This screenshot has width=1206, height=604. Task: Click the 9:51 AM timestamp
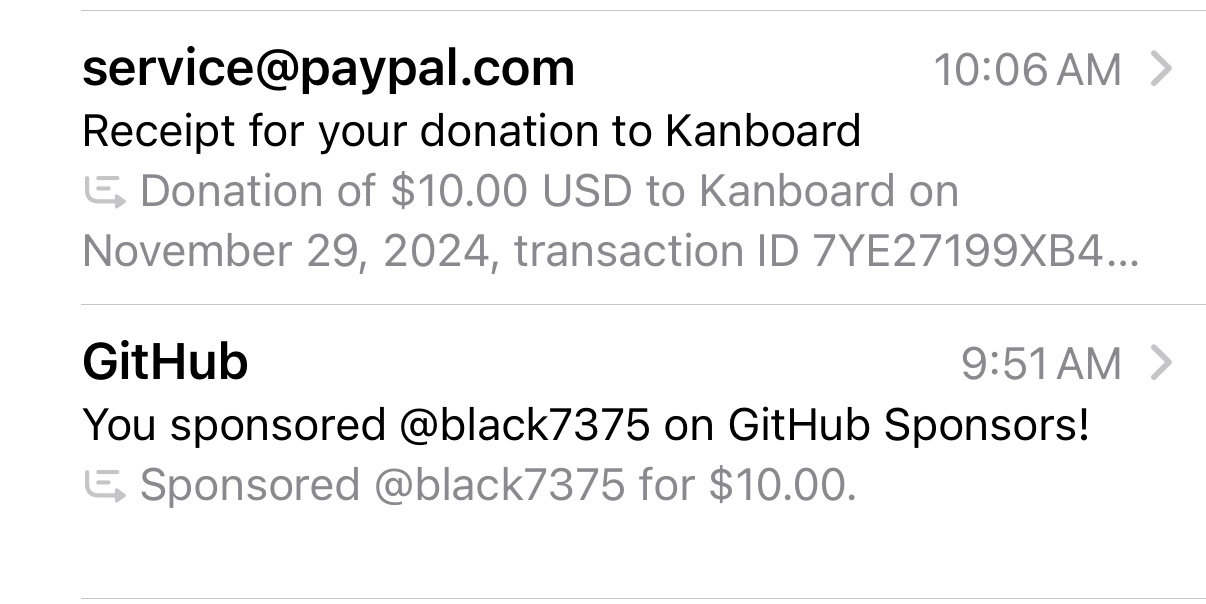(x=1040, y=364)
